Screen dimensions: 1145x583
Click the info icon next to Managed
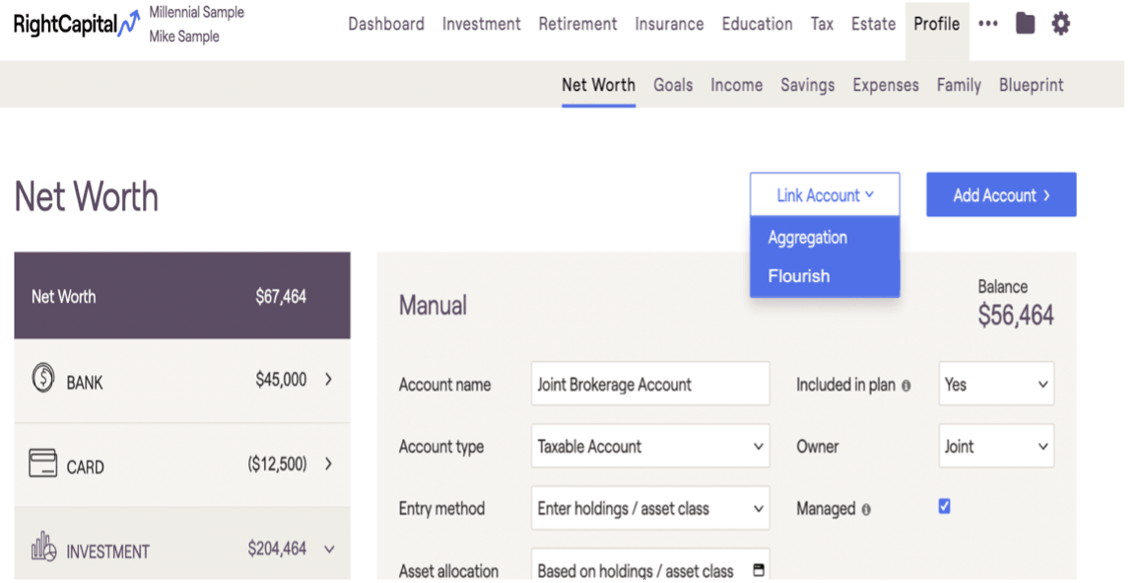865,510
